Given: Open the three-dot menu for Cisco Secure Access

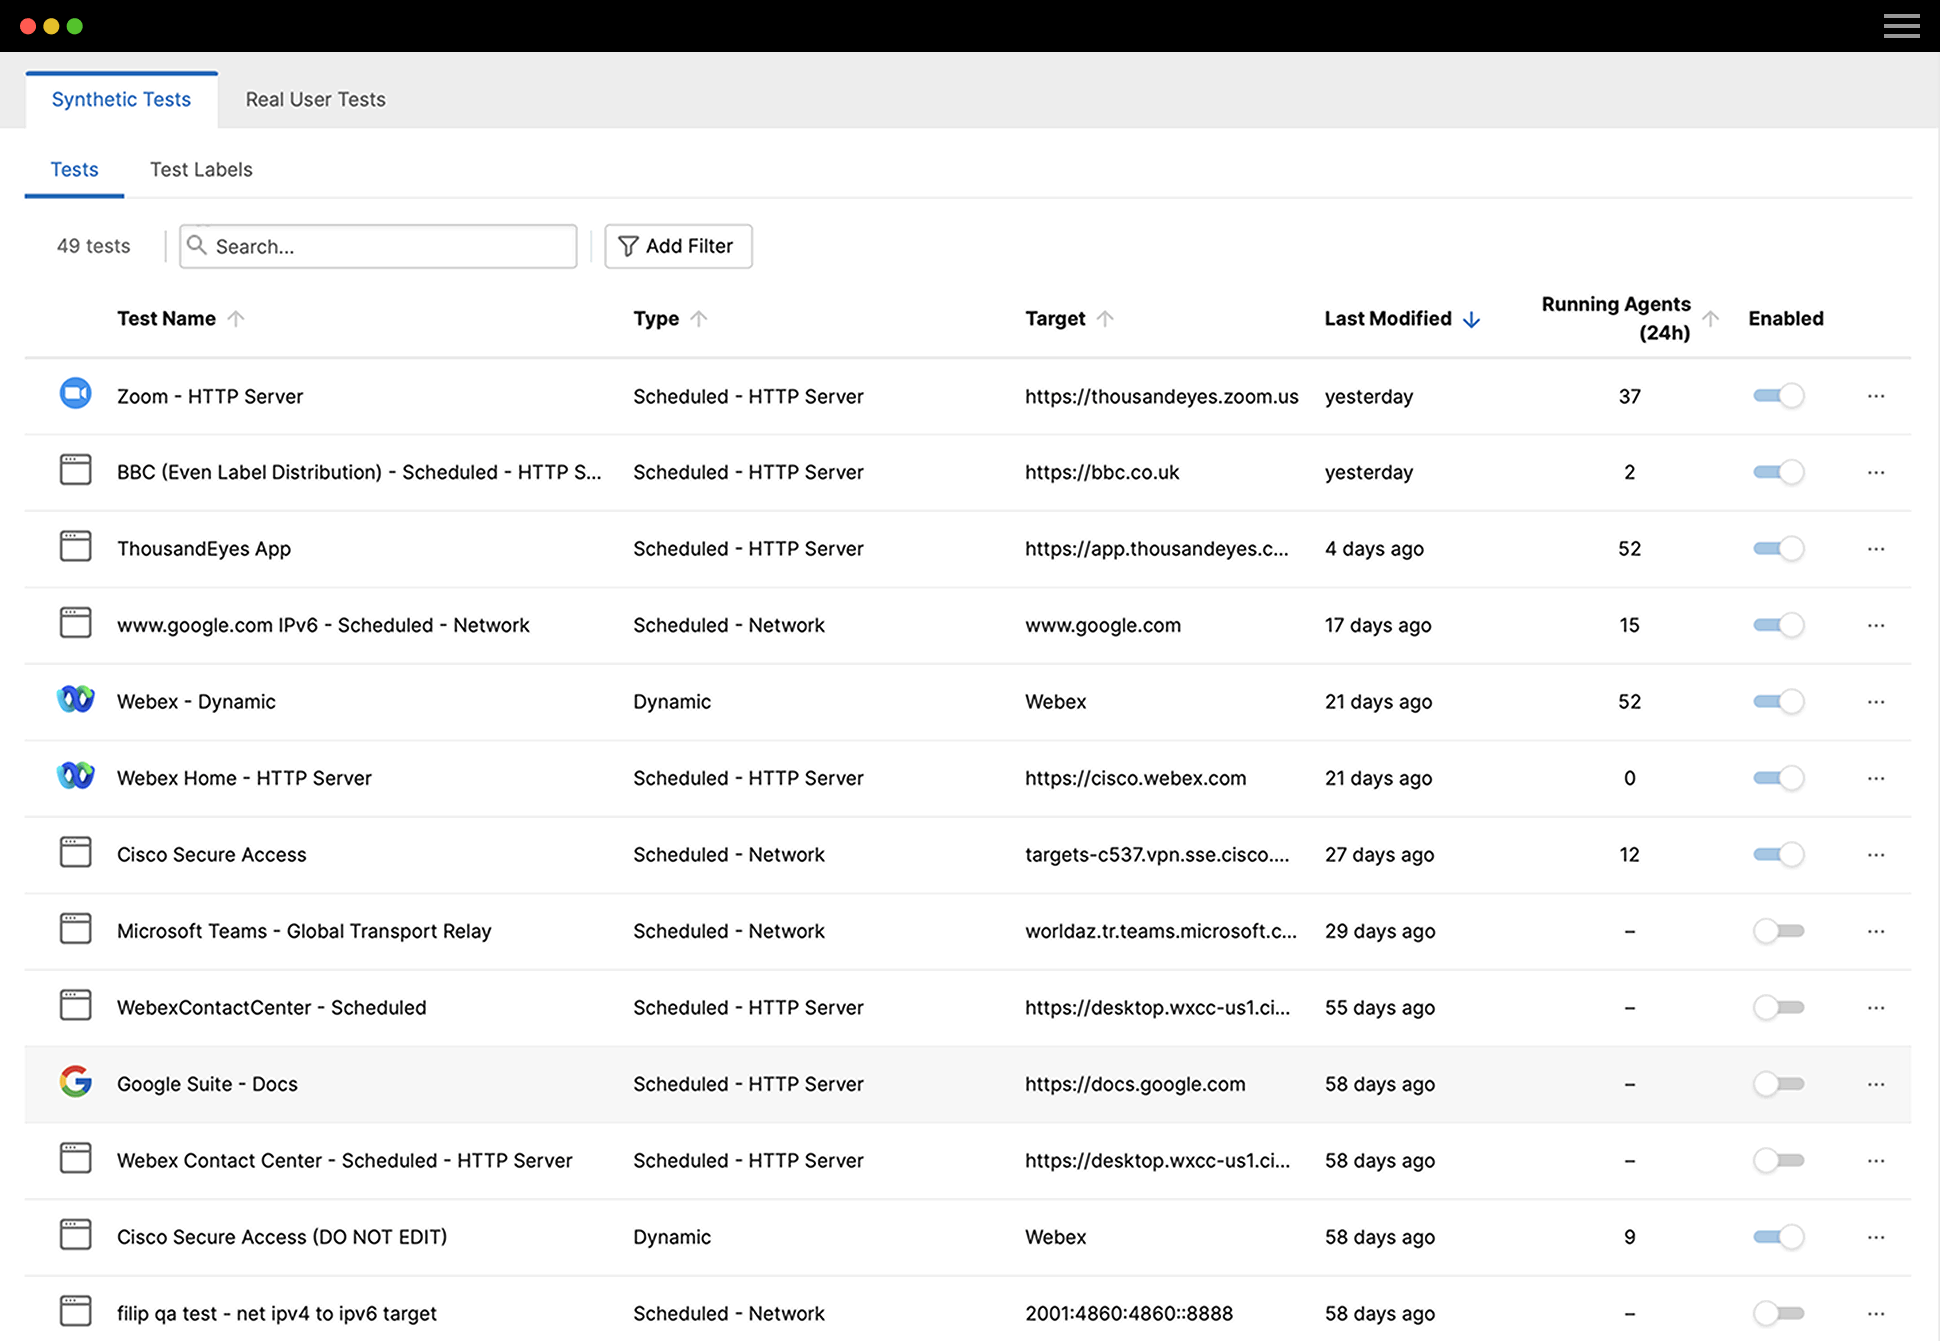Looking at the screenshot, I should 1875,855.
